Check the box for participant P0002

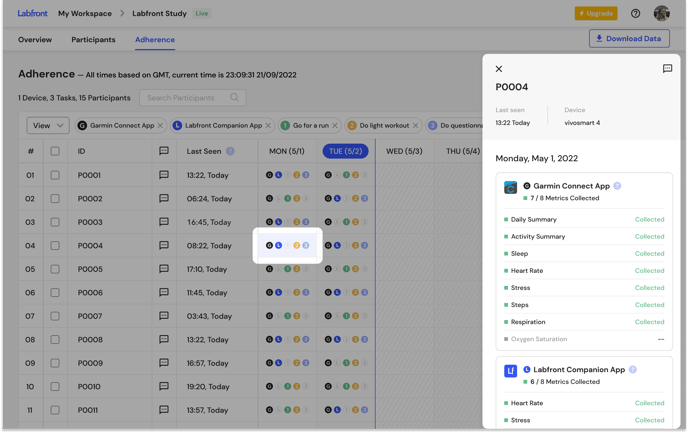click(x=55, y=198)
